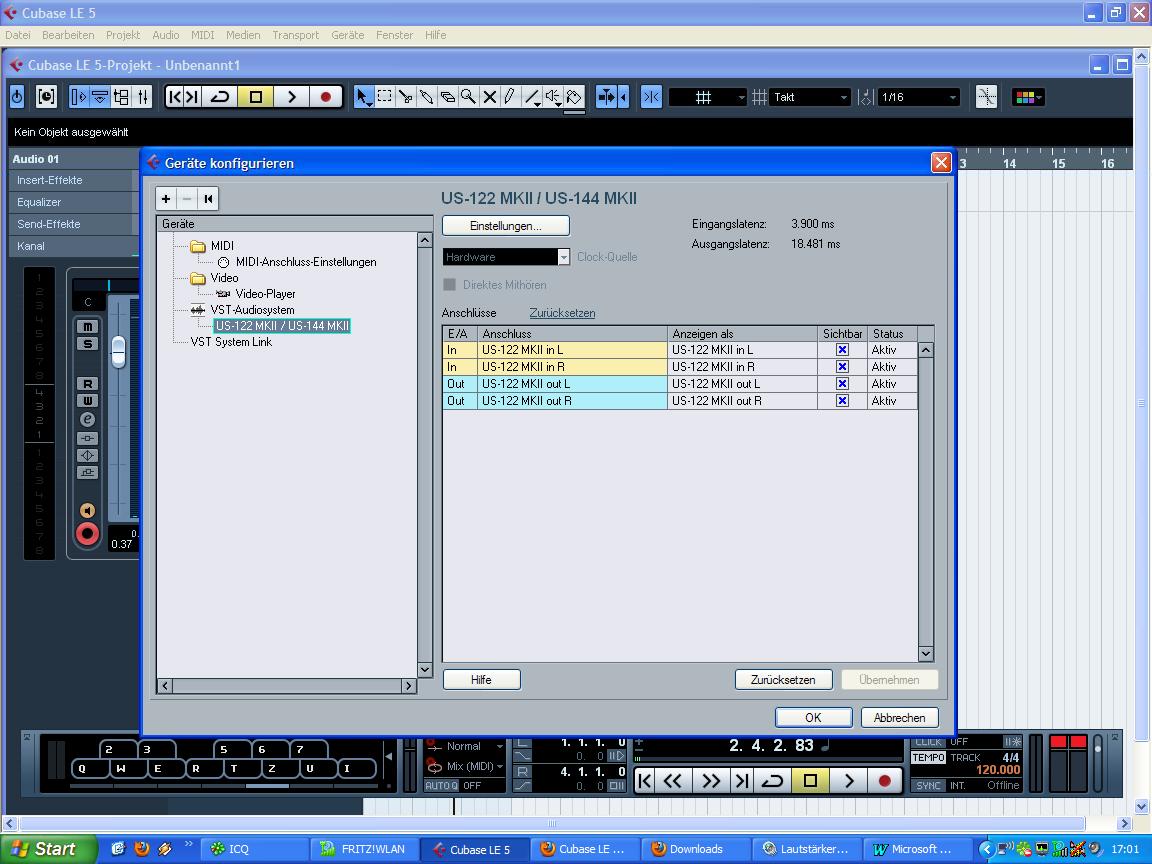
Task: Open channel settings with the e button
Action: 87,420
